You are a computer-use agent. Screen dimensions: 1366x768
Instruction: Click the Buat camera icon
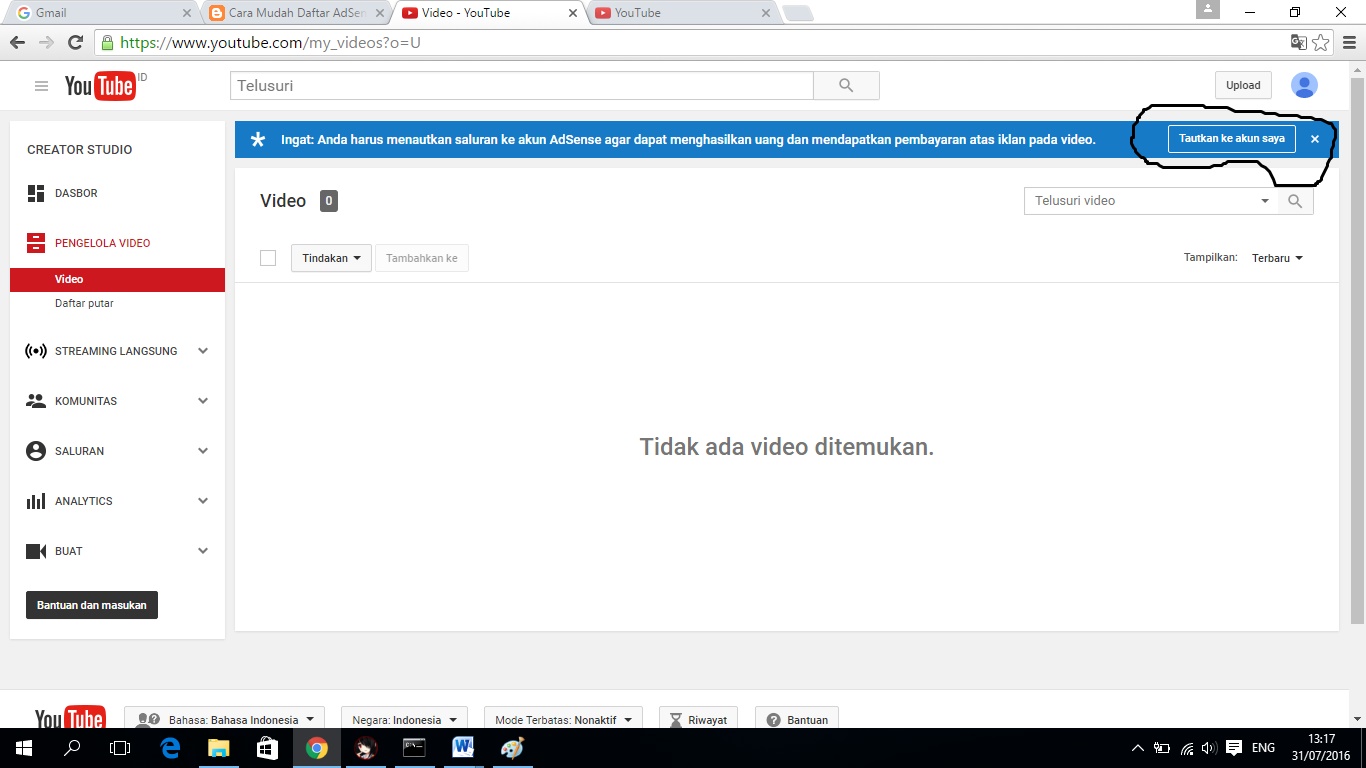click(x=36, y=551)
